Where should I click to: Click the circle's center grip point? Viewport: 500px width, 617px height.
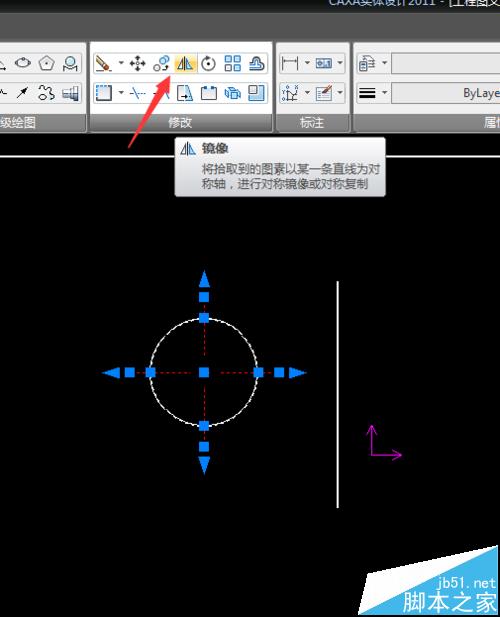[204, 372]
